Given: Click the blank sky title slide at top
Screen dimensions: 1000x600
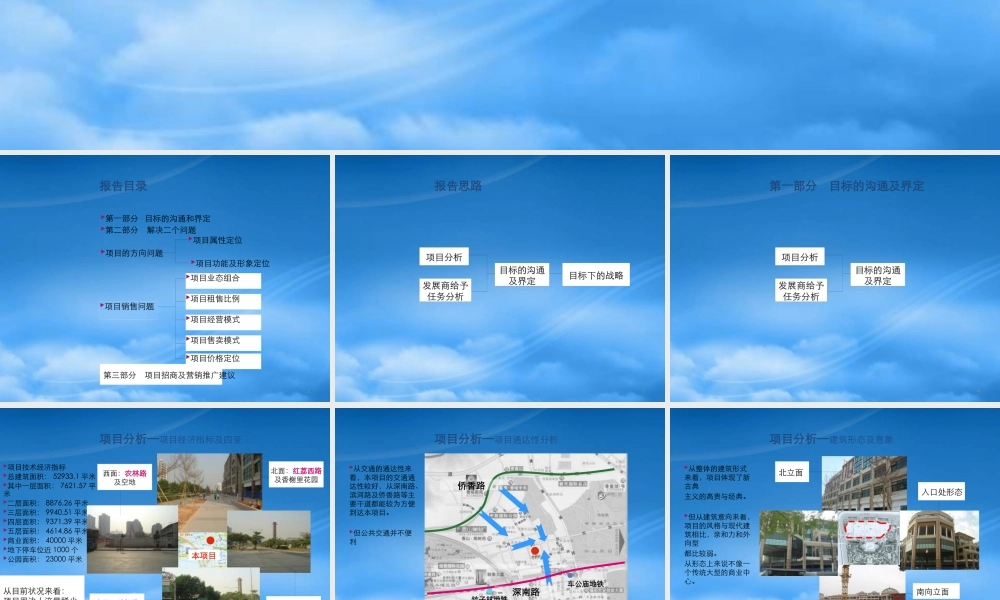Looking at the screenshot, I should [x=500, y=75].
